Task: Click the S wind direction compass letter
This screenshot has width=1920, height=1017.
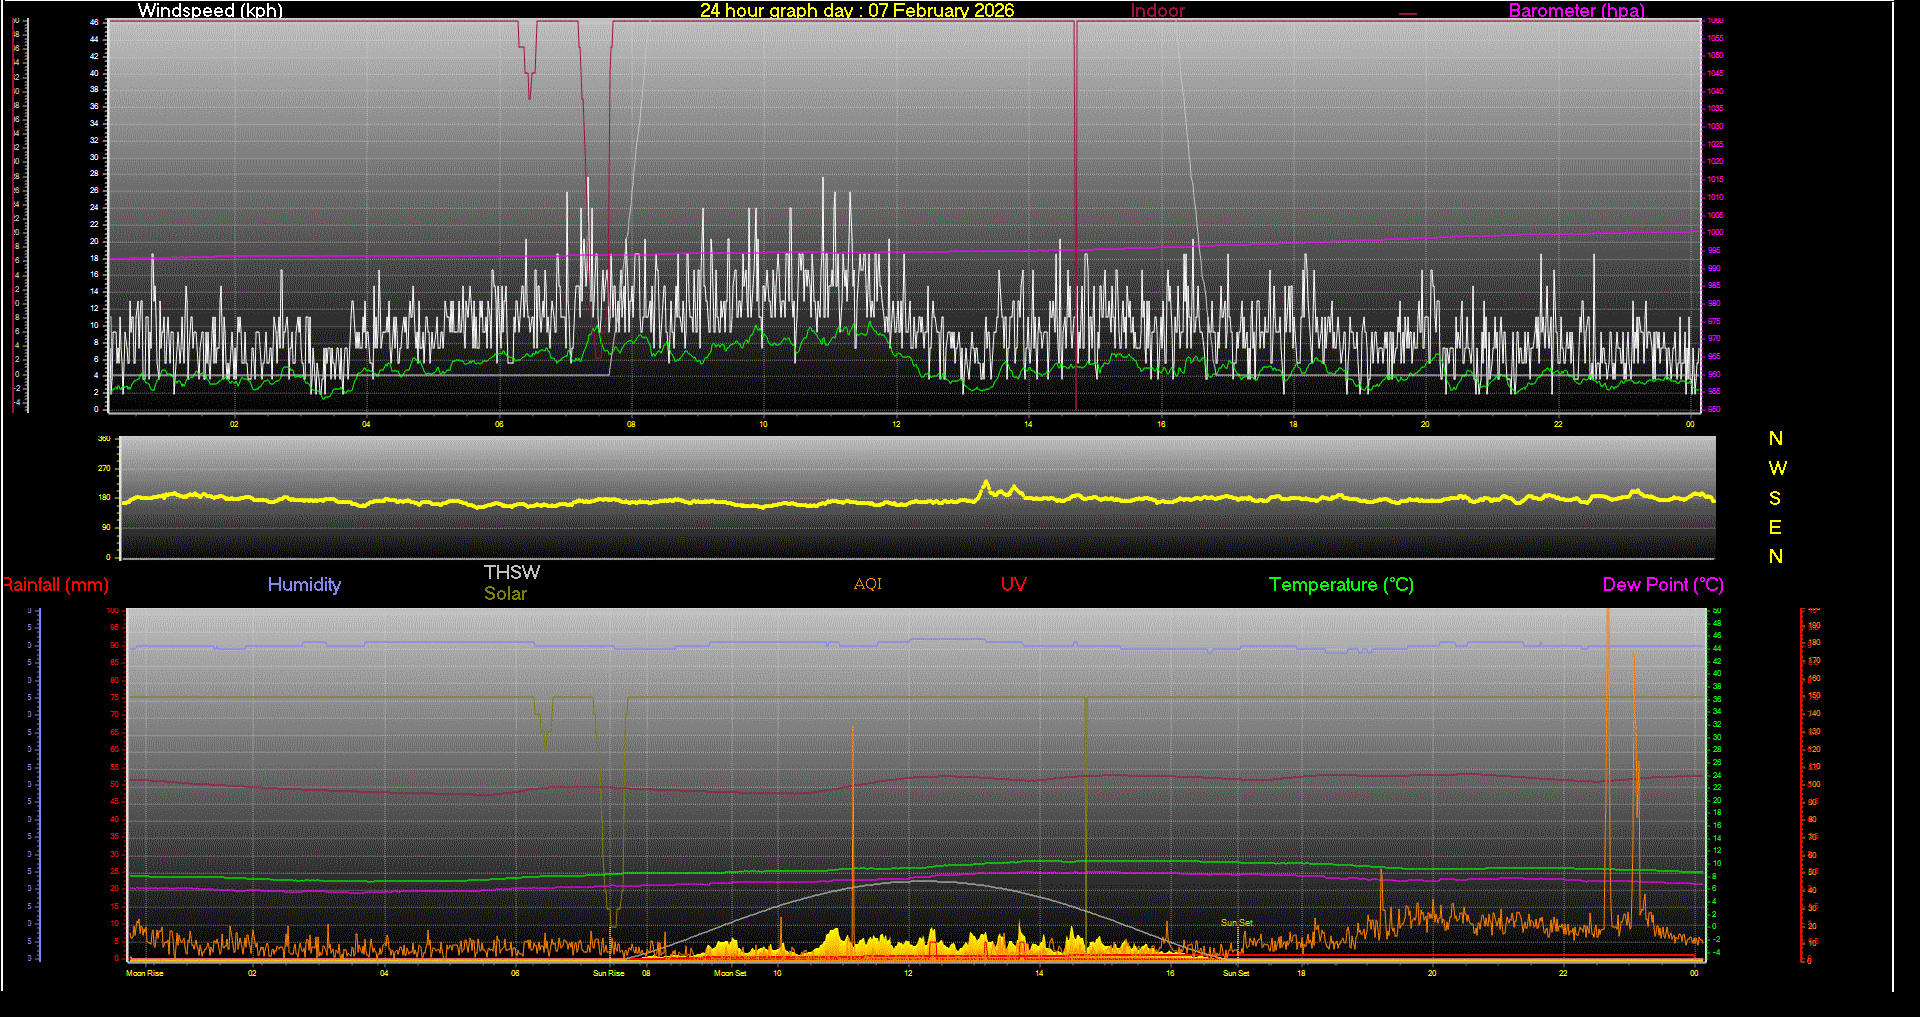Action: coord(1775,498)
